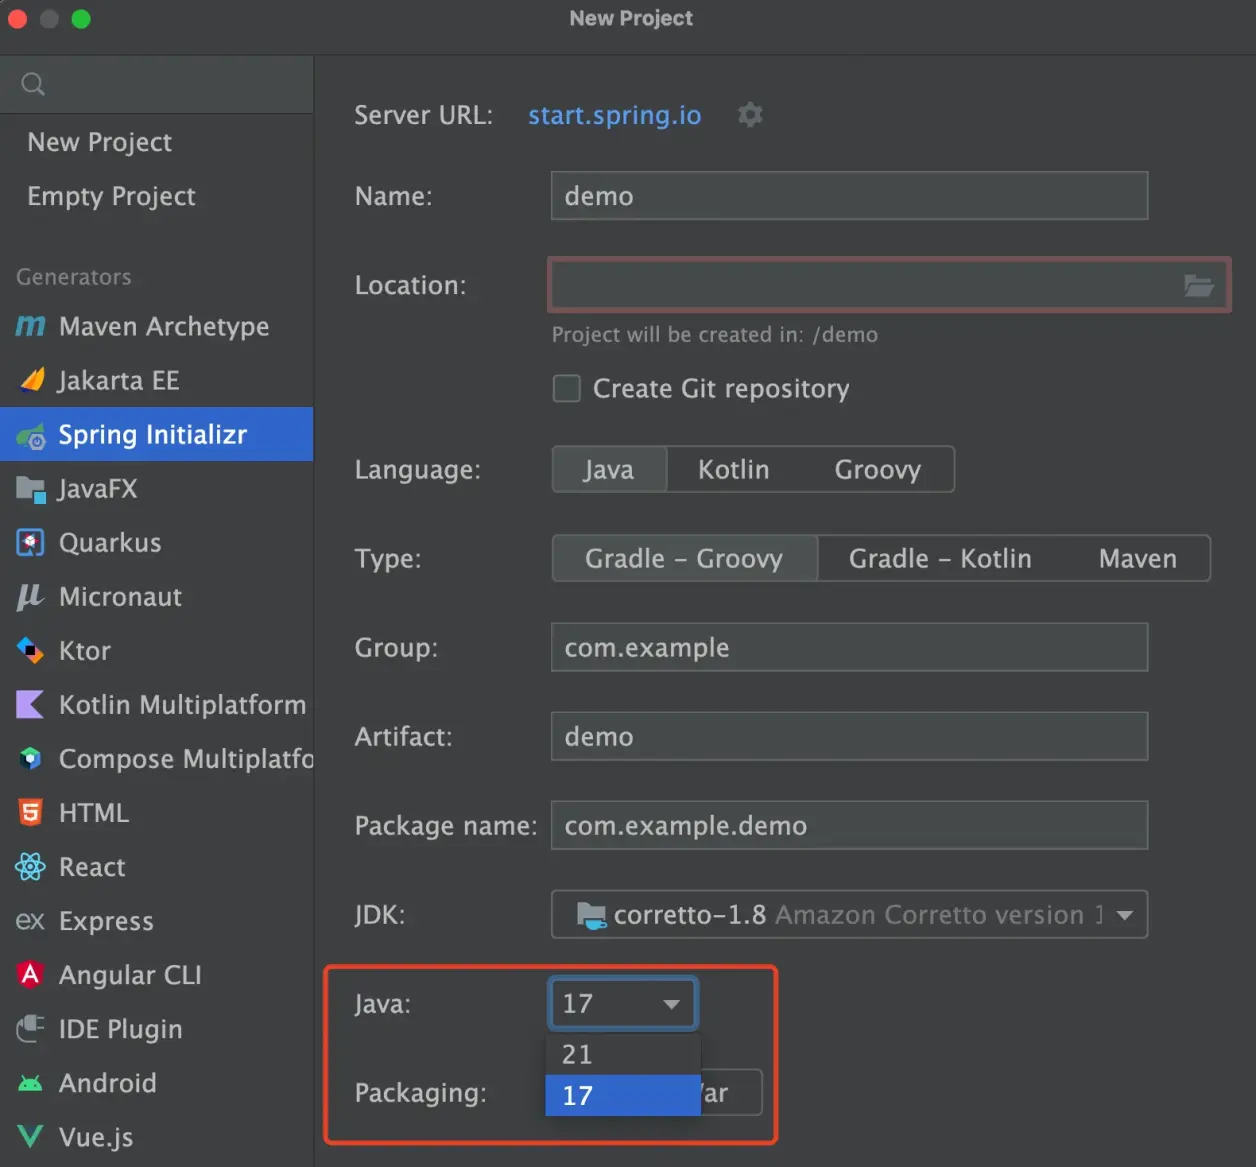Image resolution: width=1256 pixels, height=1167 pixels.
Task: Click the Kotlin Multiplatform K icon
Action: pyautogui.click(x=30, y=705)
